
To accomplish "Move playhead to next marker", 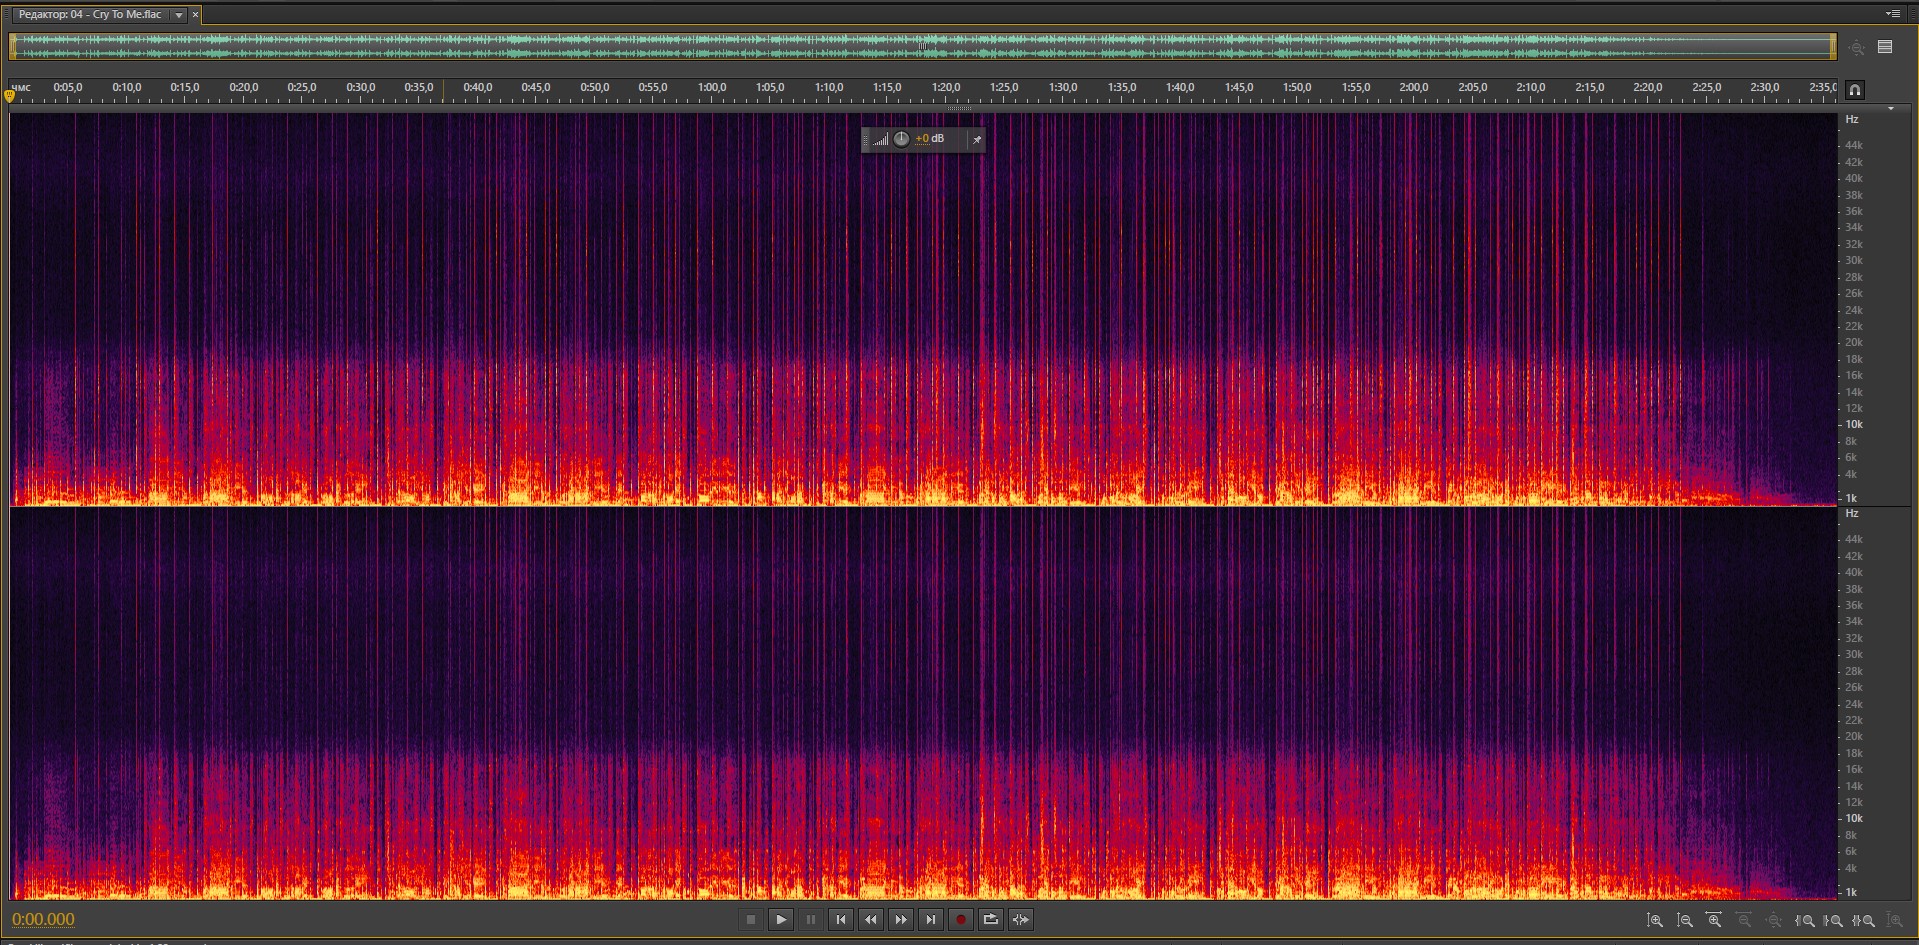I will [x=930, y=920].
